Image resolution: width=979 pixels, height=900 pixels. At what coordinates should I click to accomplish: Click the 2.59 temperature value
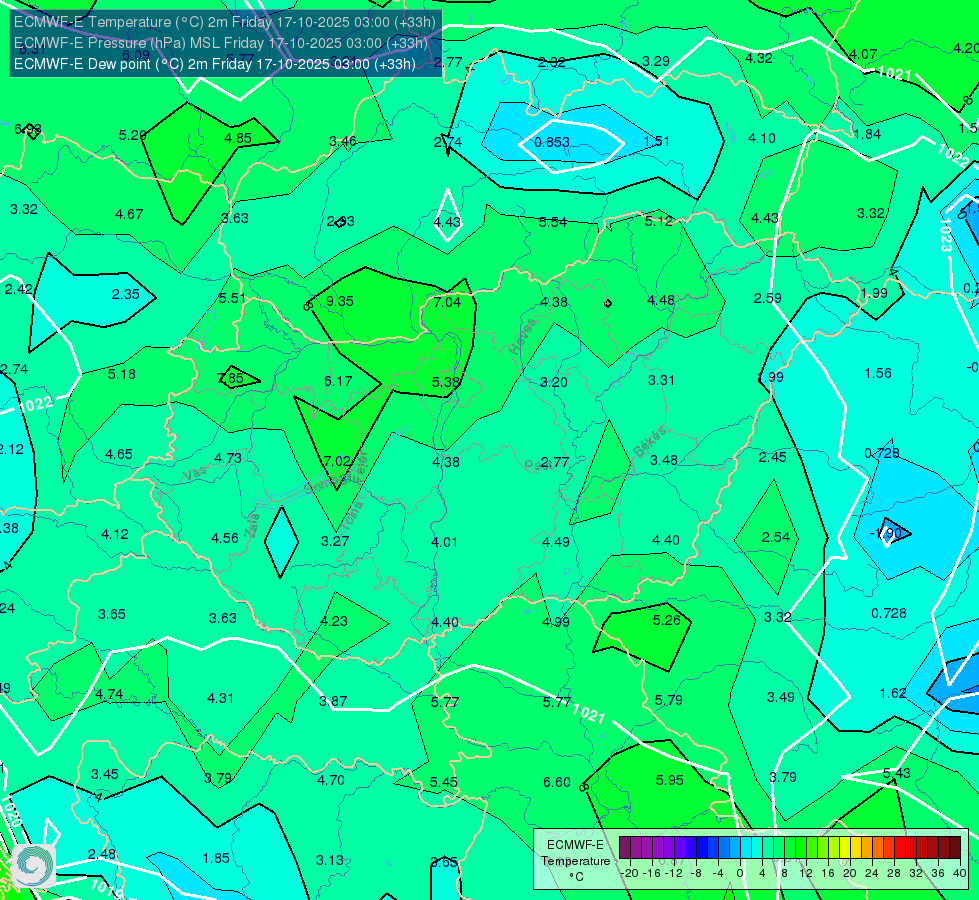point(767,299)
